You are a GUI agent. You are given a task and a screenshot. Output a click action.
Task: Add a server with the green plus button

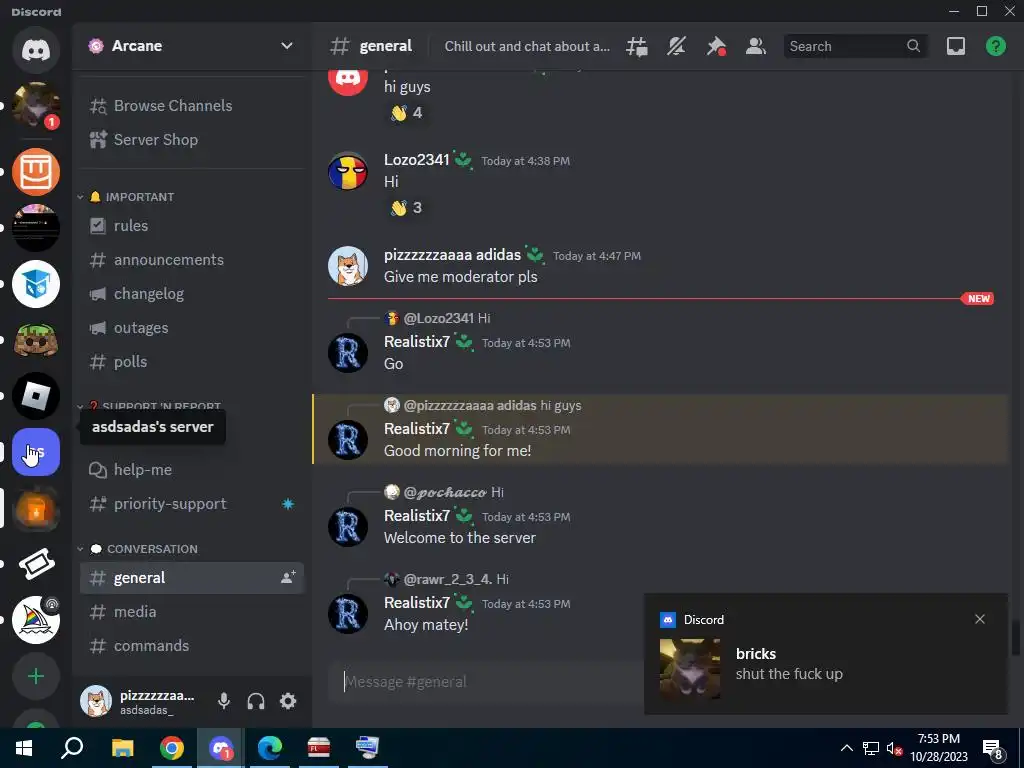coord(36,677)
